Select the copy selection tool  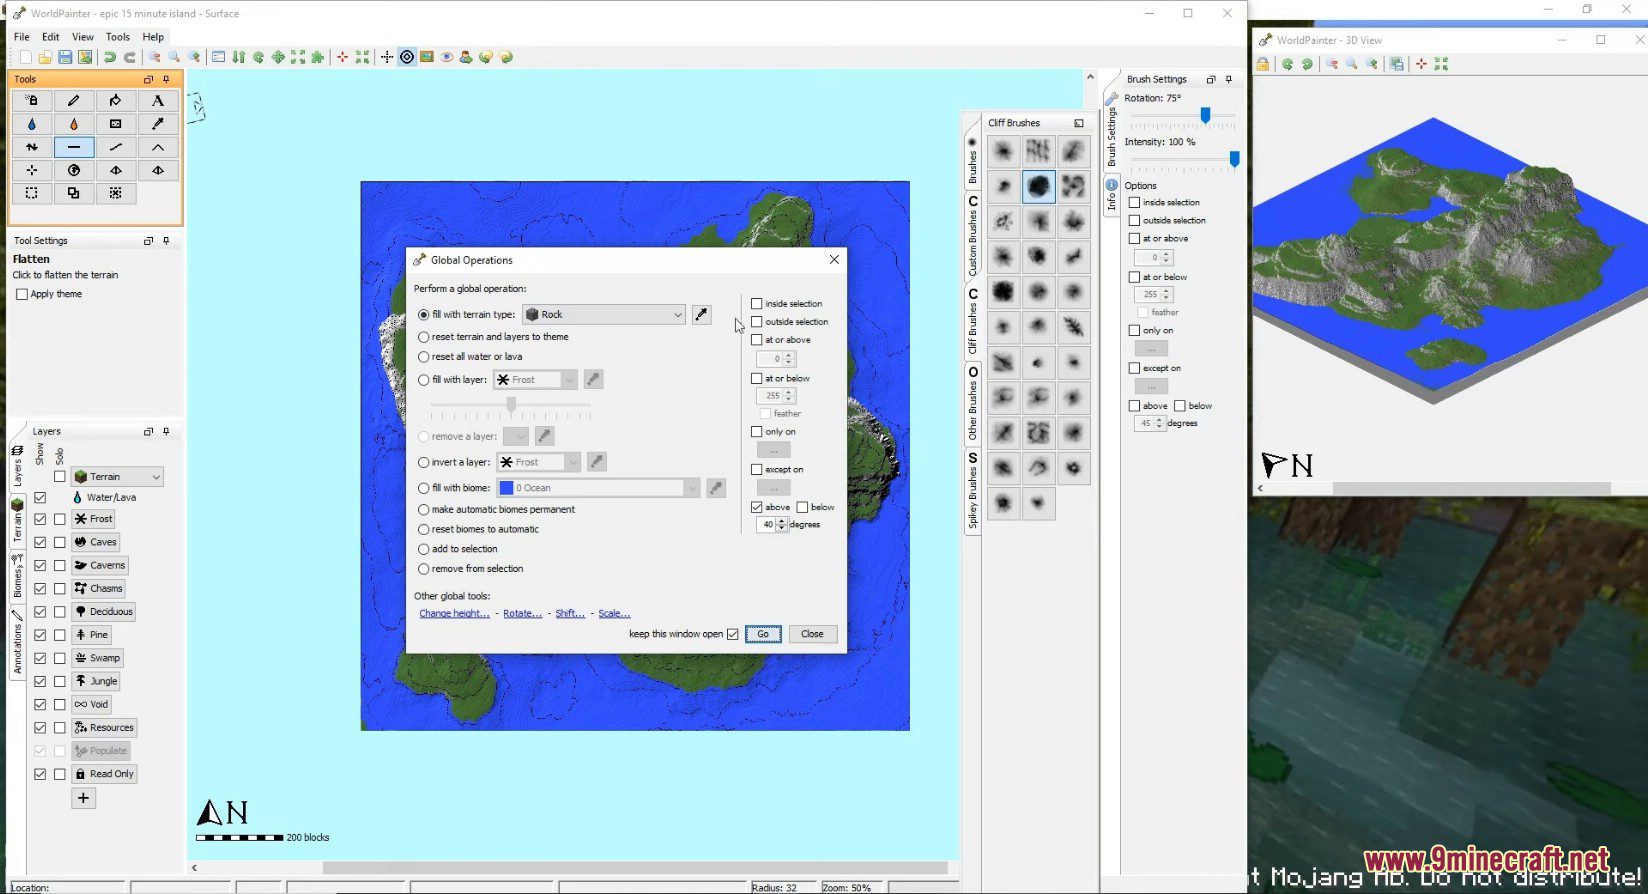pyautogui.click(x=74, y=193)
